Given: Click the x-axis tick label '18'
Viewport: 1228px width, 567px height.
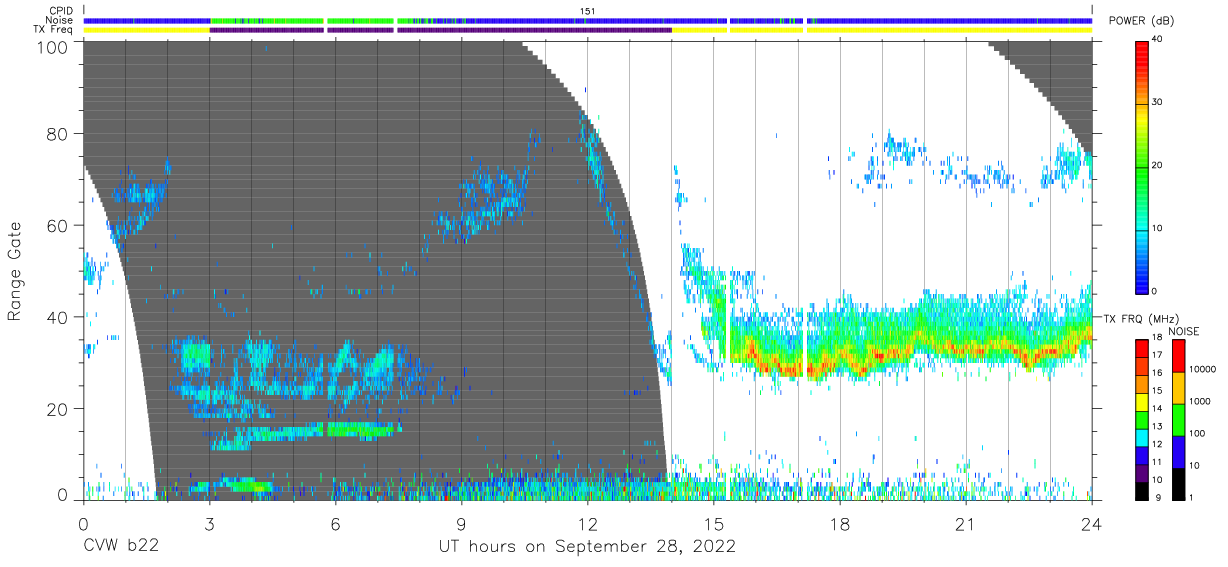Looking at the screenshot, I should pyautogui.click(x=839, y=524).
